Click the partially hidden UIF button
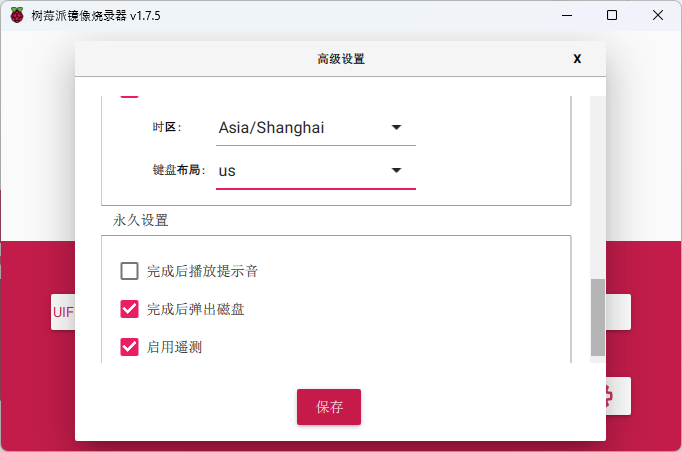Viewport: 682px width, 452px height. click(x=63, y=312)
